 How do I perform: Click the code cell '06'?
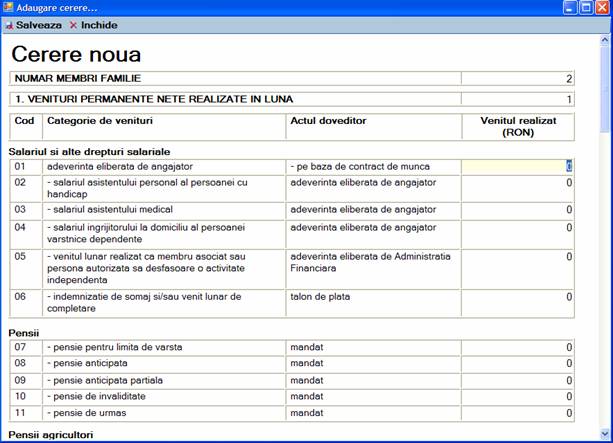[20, 297]
